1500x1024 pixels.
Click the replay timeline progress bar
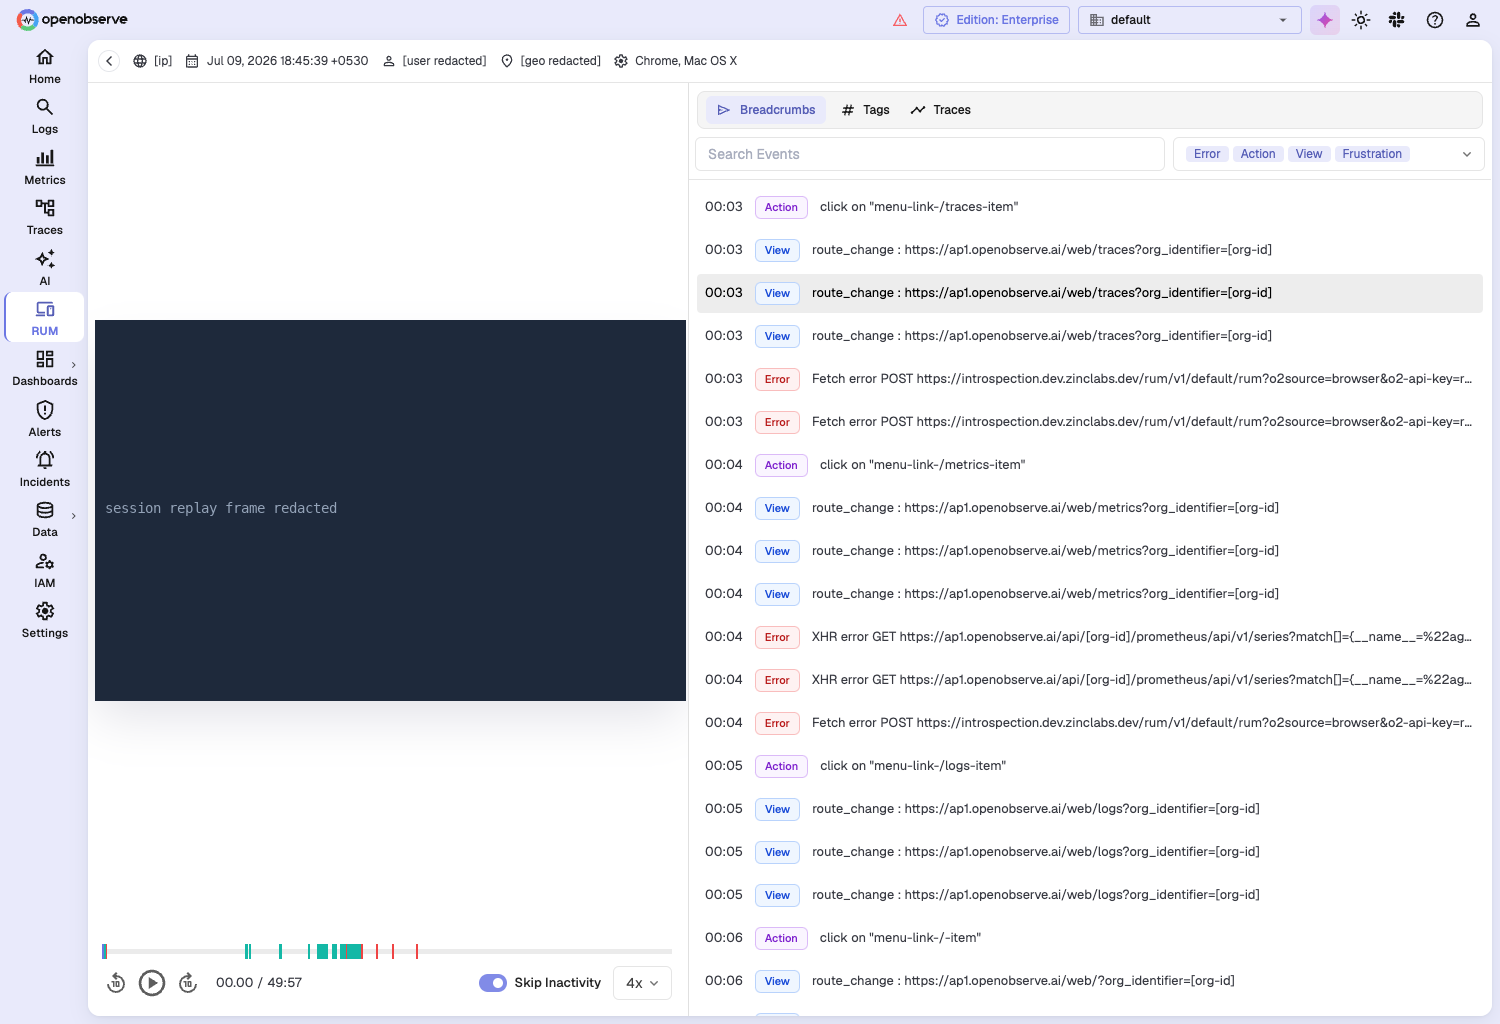tap(387, 951)
